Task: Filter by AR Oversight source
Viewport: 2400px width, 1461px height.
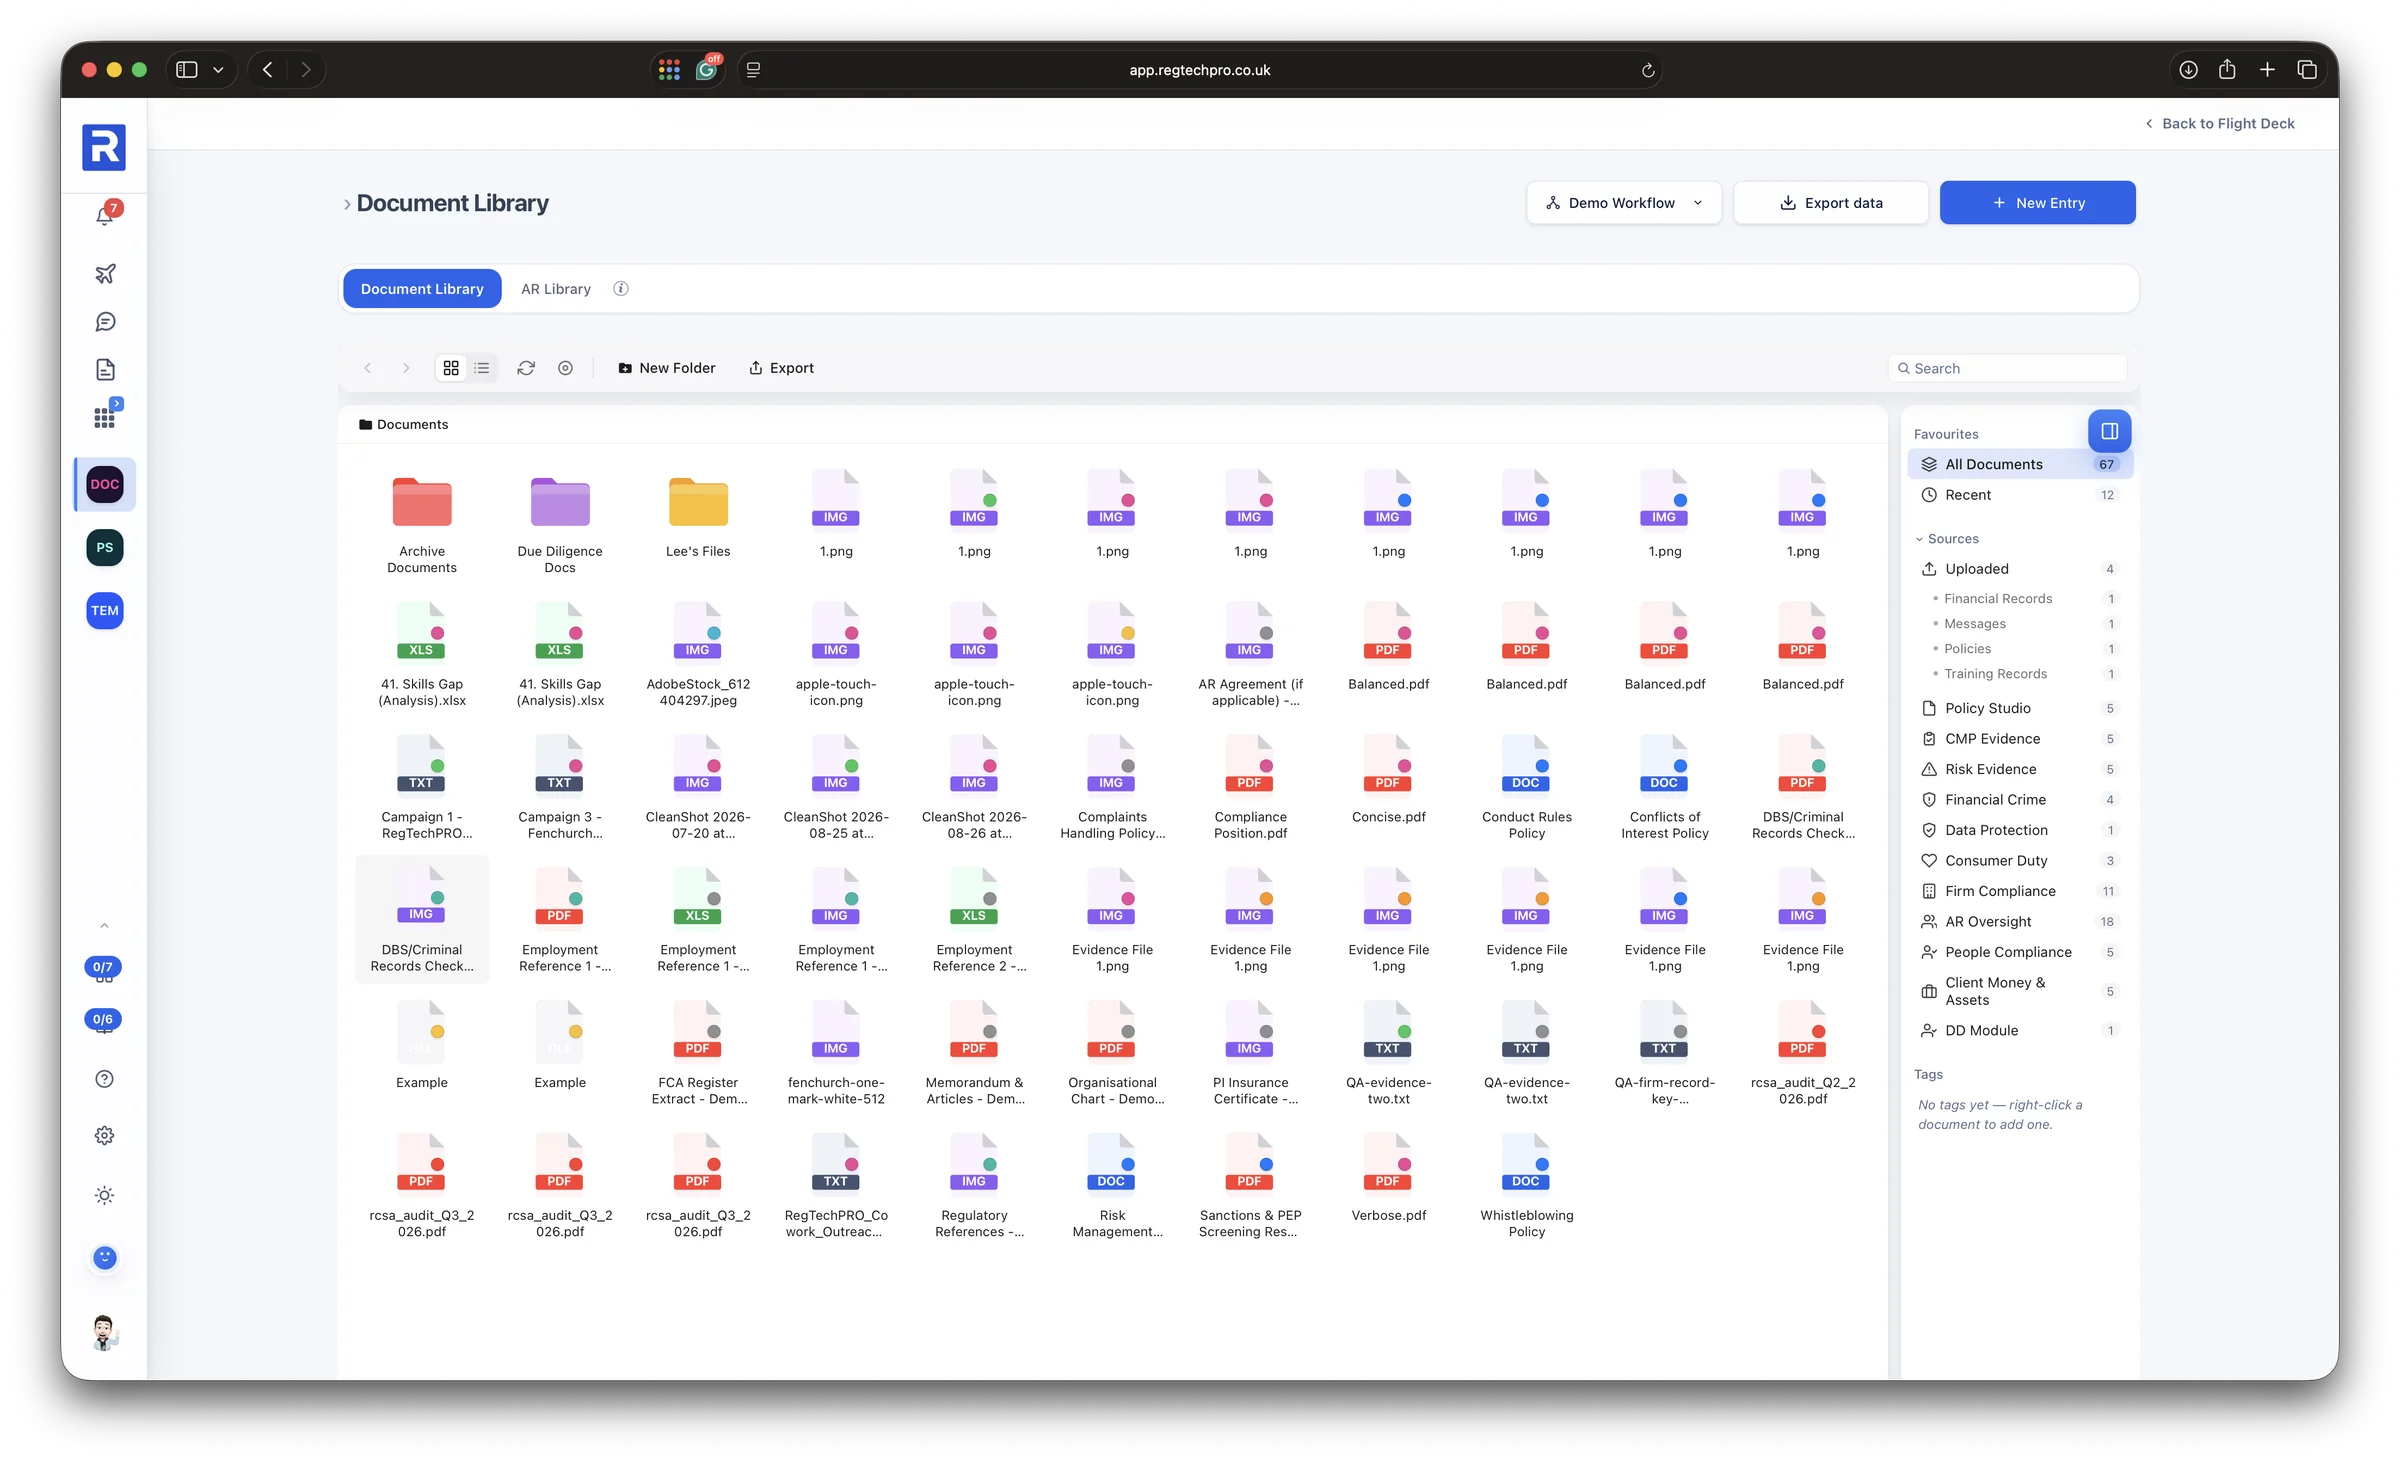Action: coord(2020,922)
